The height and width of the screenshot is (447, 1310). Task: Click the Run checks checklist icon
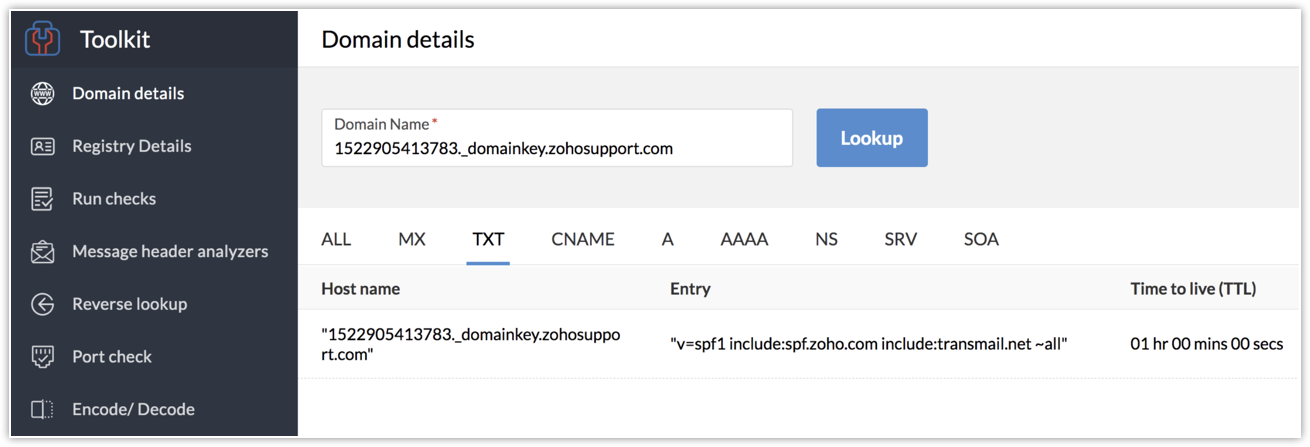42,199
